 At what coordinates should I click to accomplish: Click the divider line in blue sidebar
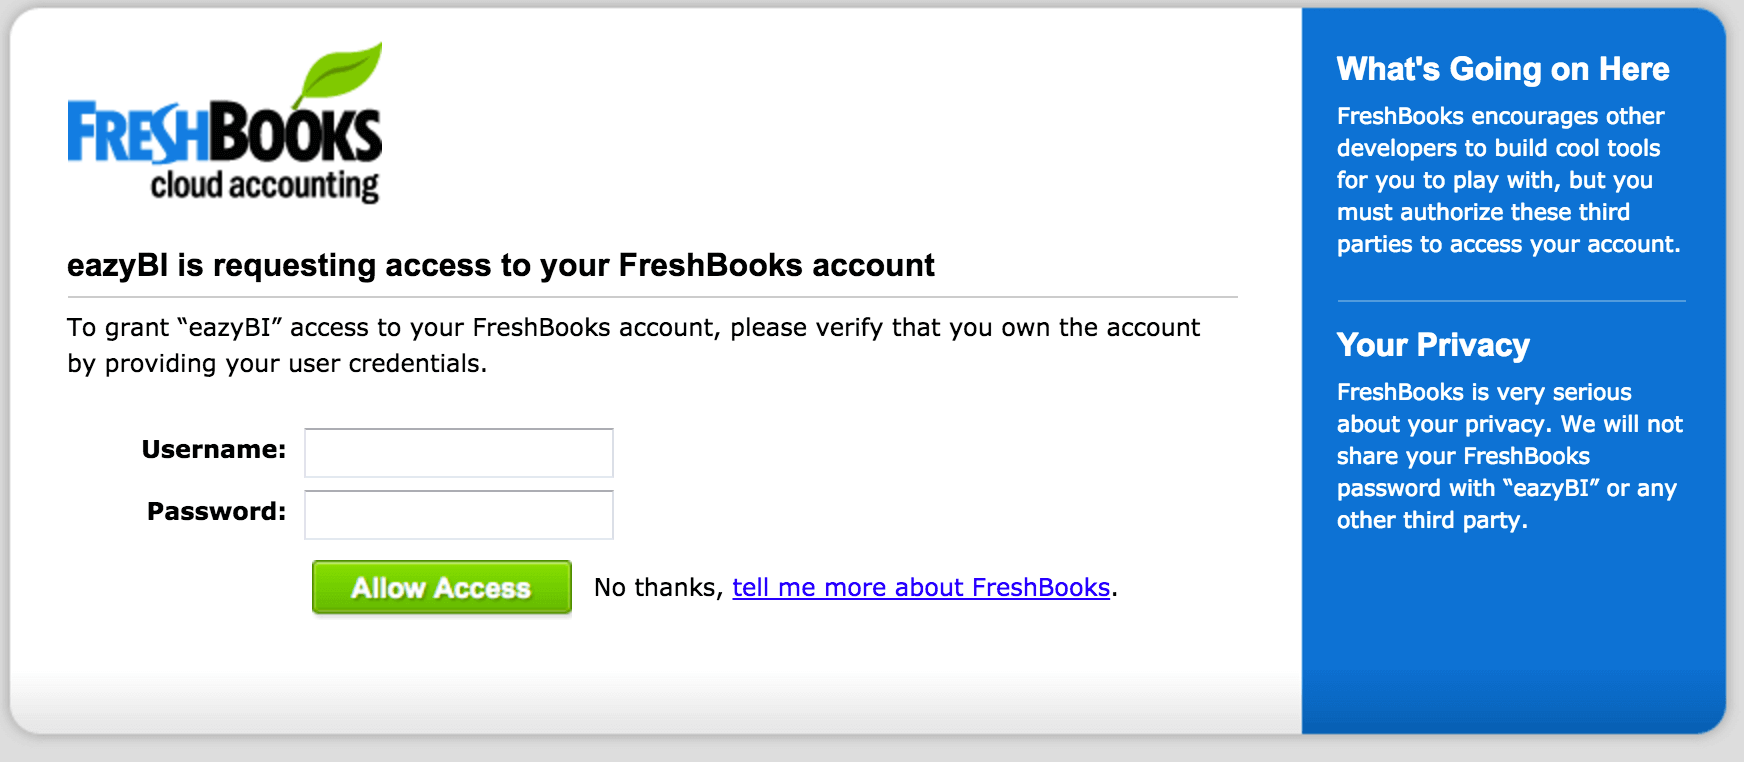click(x=1511, y=301)
